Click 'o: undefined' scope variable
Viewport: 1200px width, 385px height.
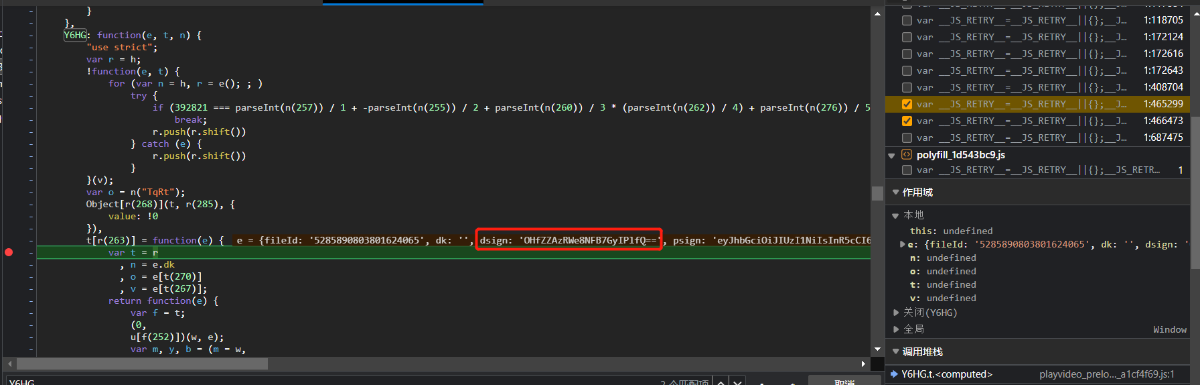point(943,271)
